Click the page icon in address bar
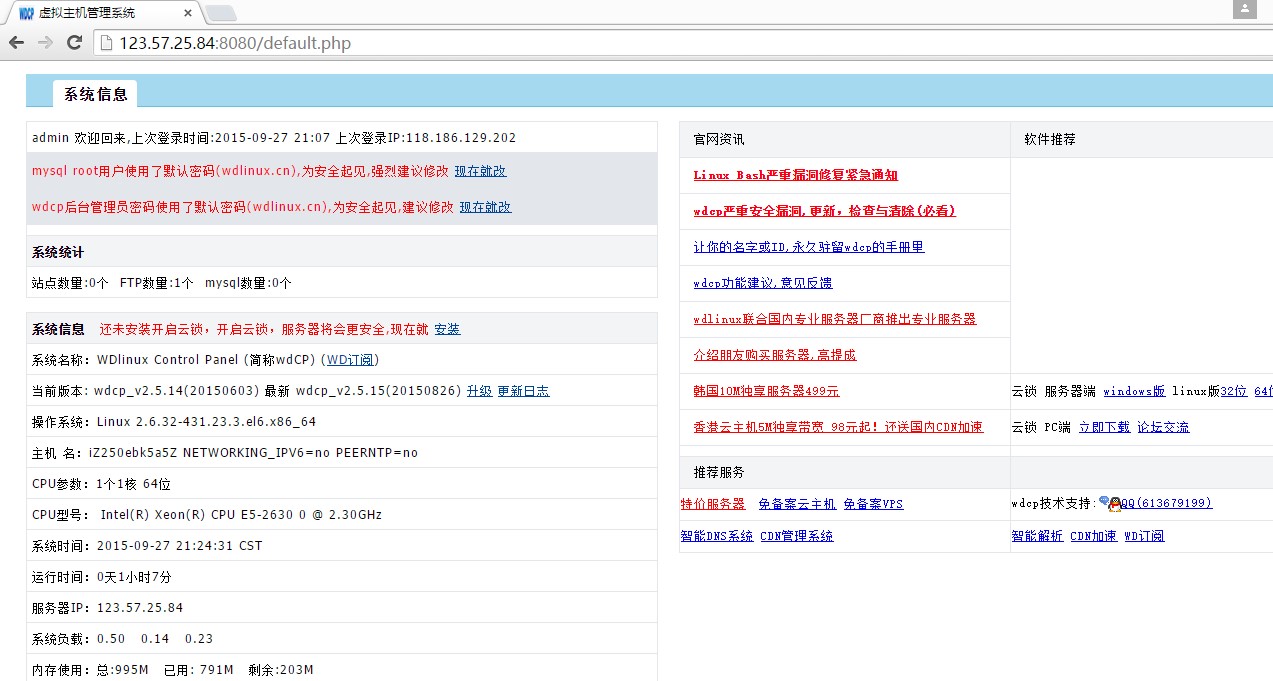 click(x=106, y=43)
